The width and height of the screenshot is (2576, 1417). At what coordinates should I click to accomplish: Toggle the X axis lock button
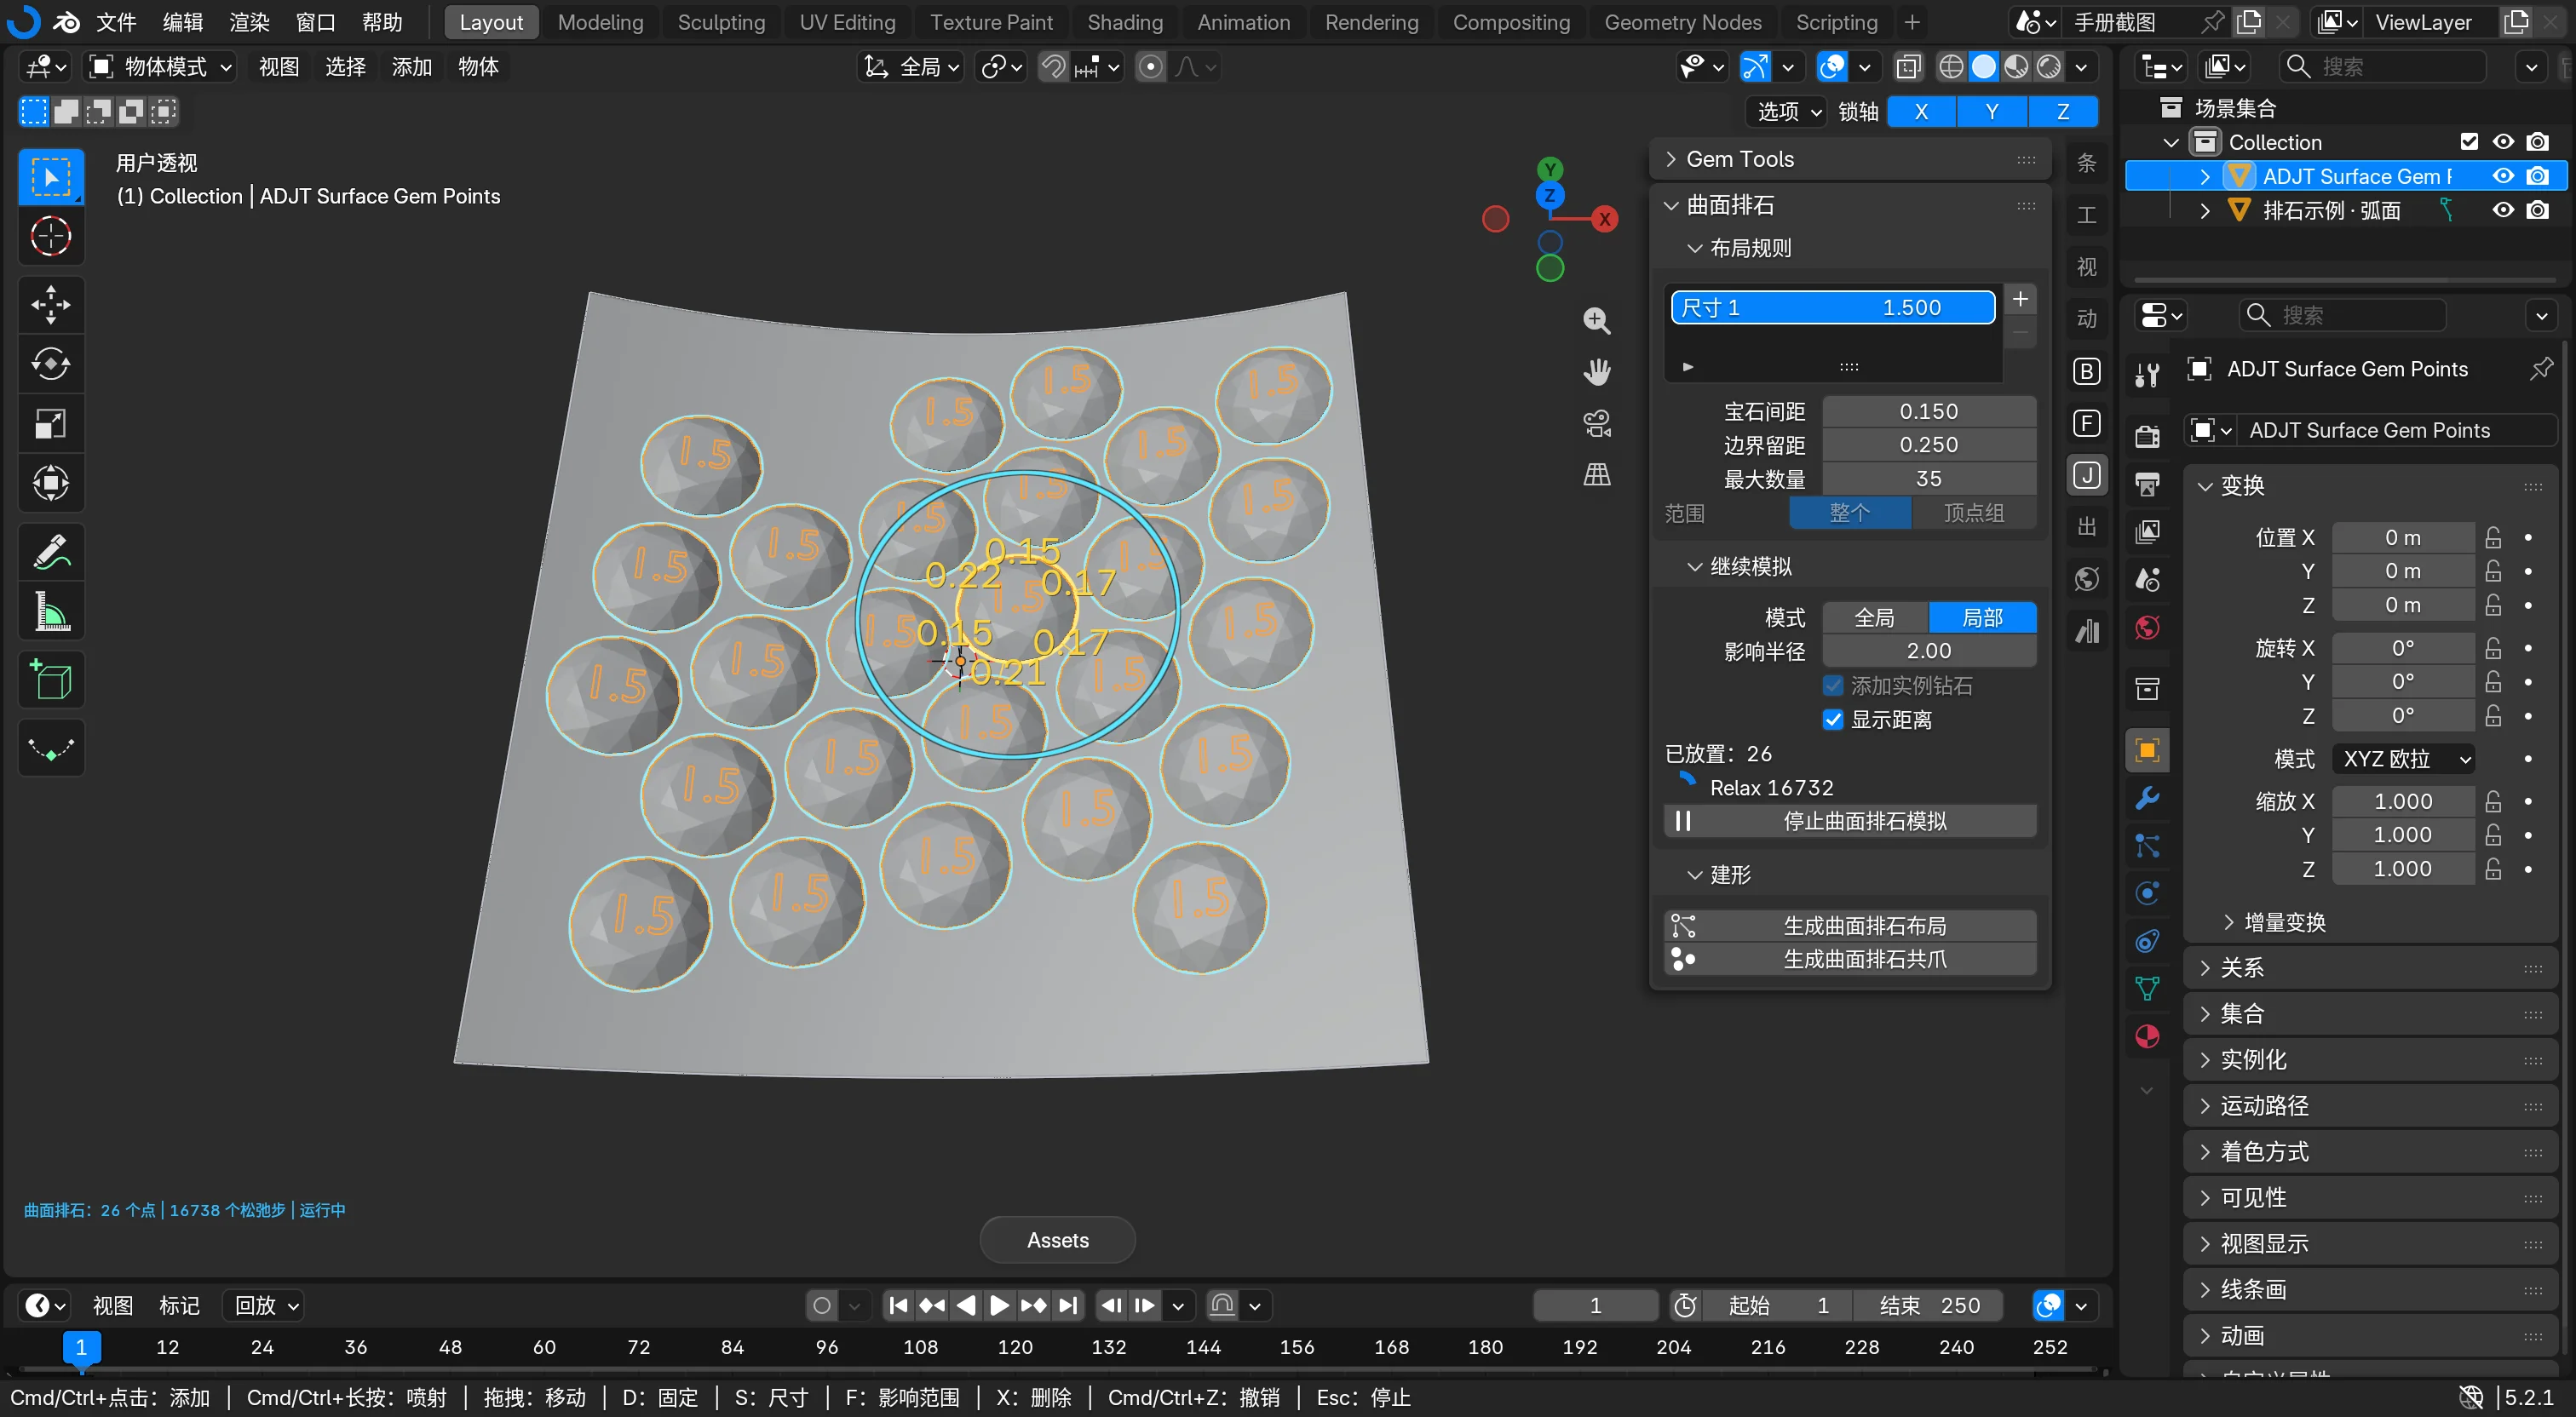pos(1921,112)
